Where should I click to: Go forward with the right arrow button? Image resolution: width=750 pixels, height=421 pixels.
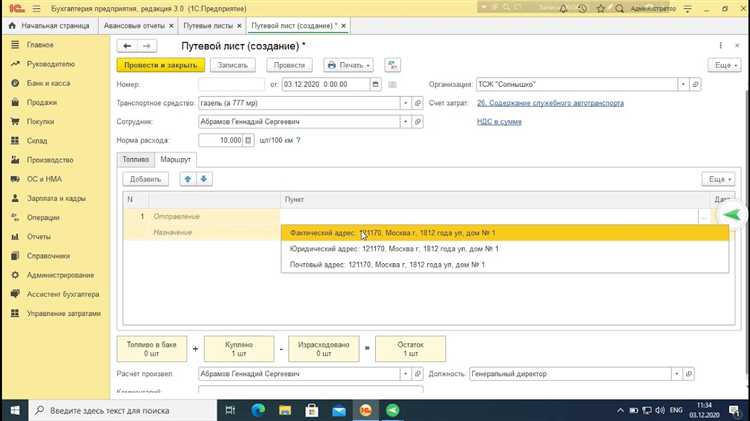pos(146,46)
